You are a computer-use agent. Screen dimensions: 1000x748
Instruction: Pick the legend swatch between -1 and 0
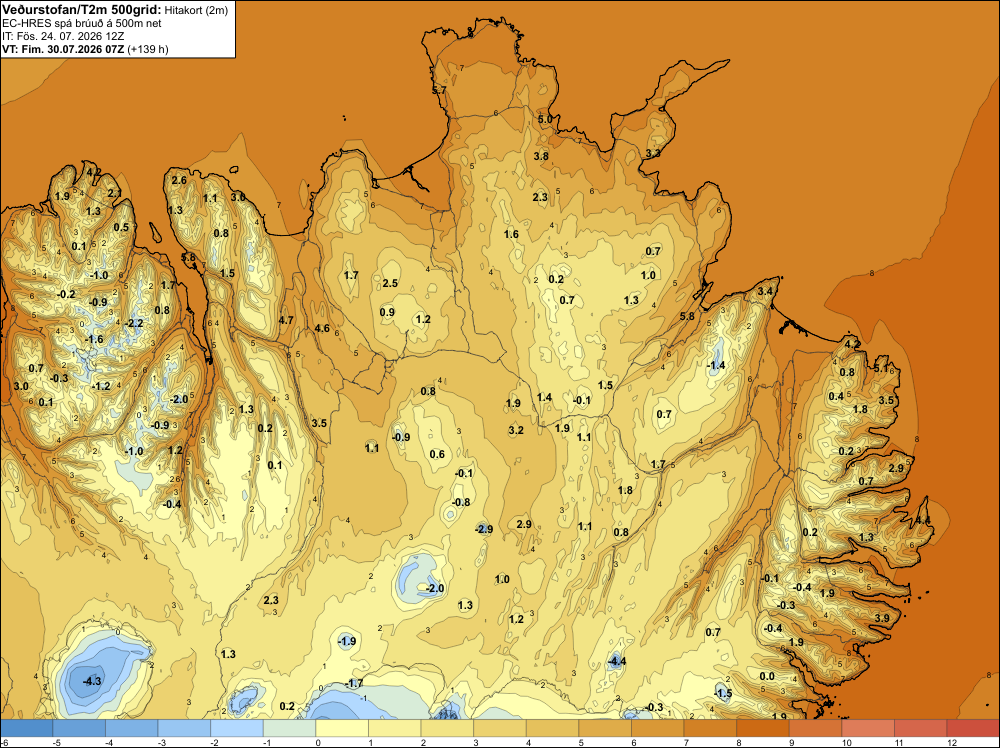point(290,728)
